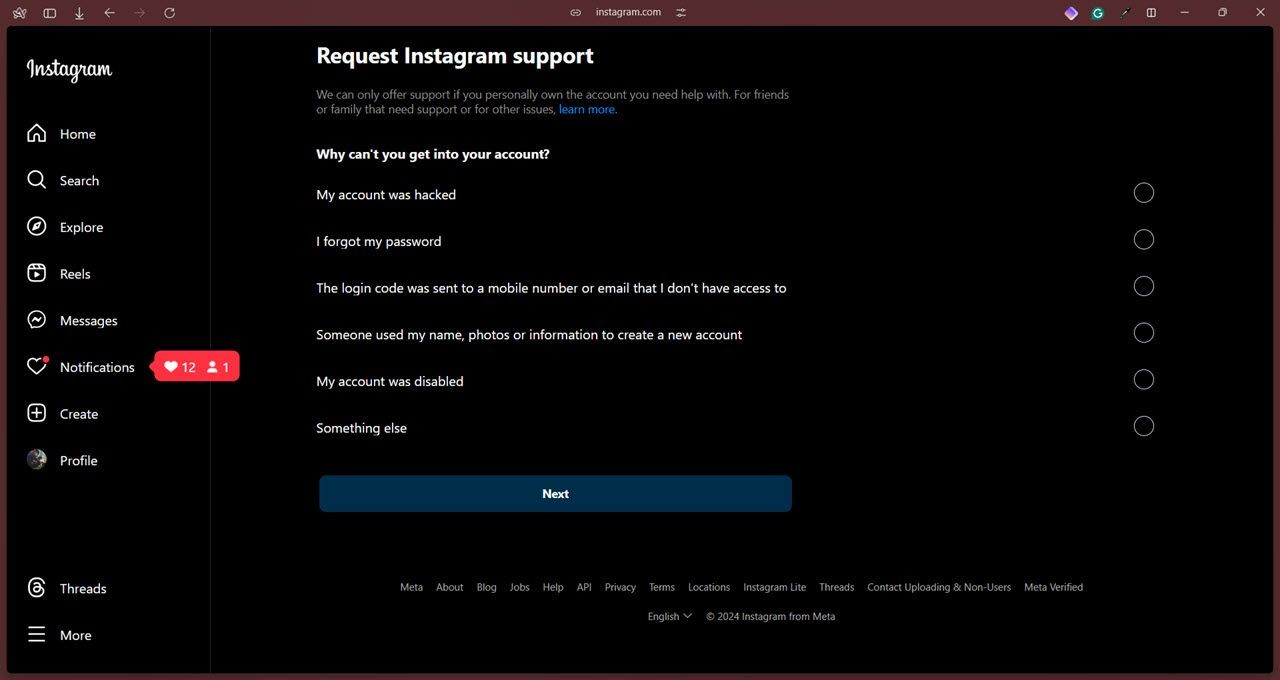Go to Reels via its icon
Viewport: 1280px width, 680px height.
coord(37,273)
